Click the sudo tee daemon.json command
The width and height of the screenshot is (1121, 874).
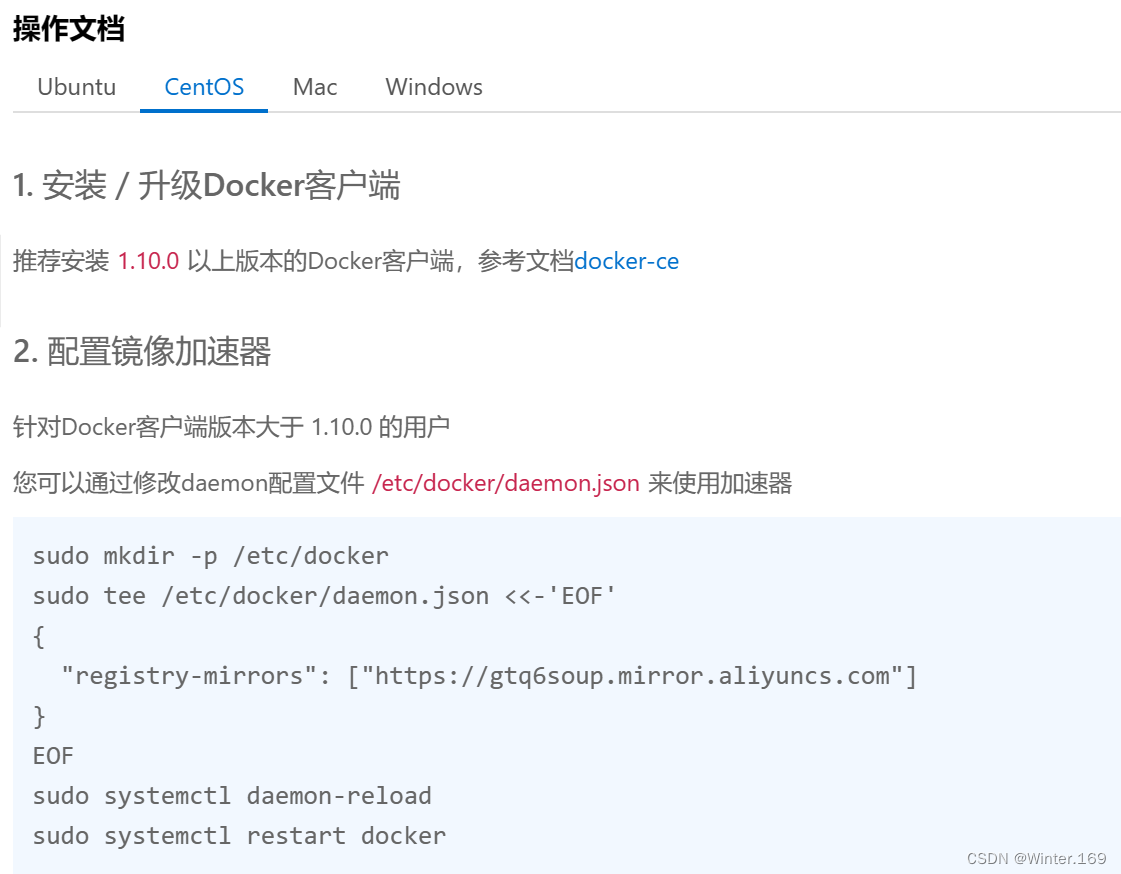(x=323, y=595)
